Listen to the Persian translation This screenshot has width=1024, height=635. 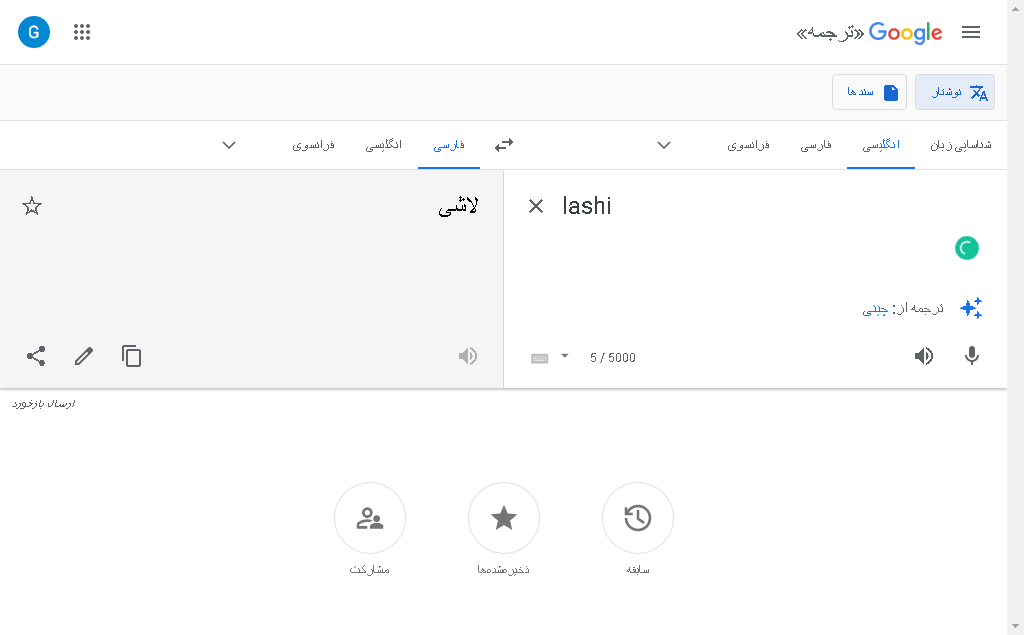tap(468, 356)
